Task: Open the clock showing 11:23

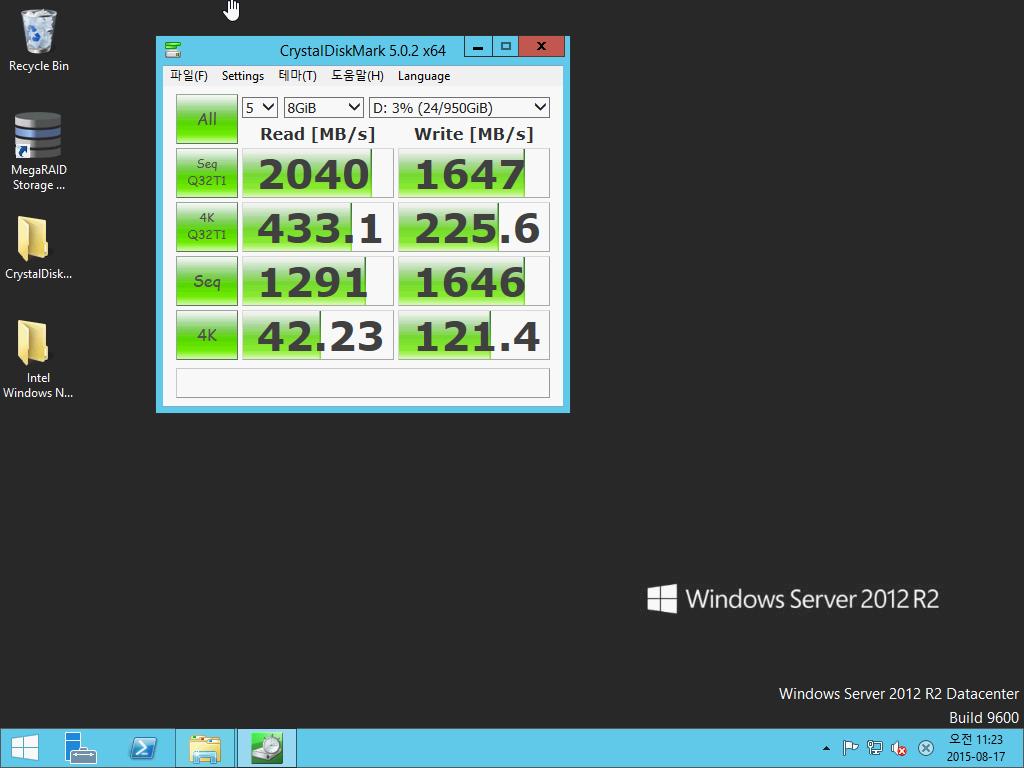Action: pos(976,748)
